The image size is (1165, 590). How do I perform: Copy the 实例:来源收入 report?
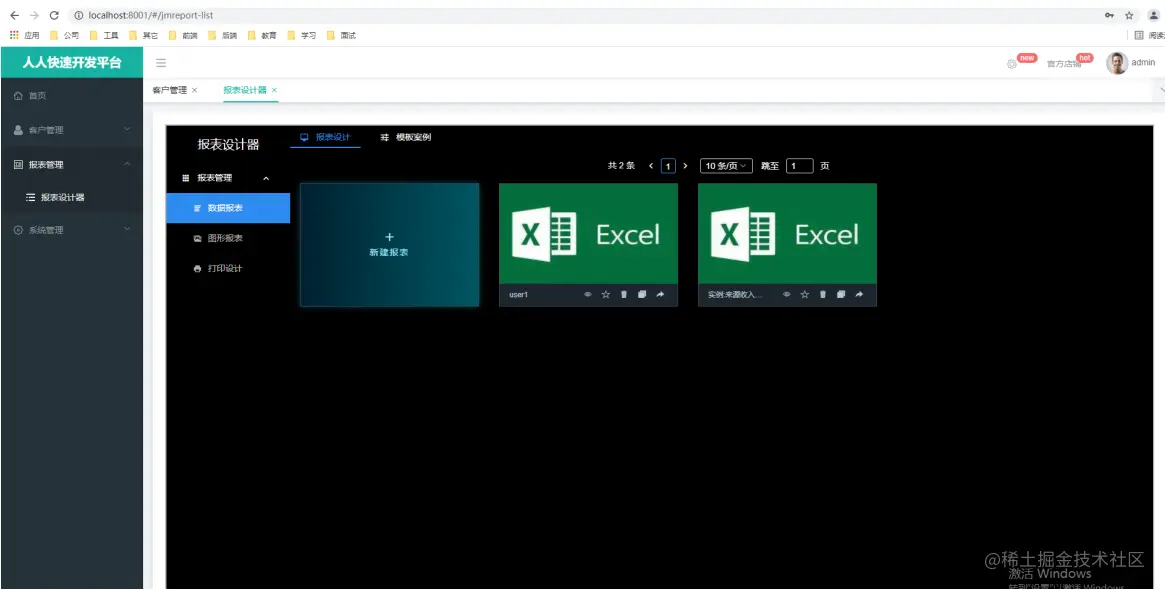click(841, 295)
